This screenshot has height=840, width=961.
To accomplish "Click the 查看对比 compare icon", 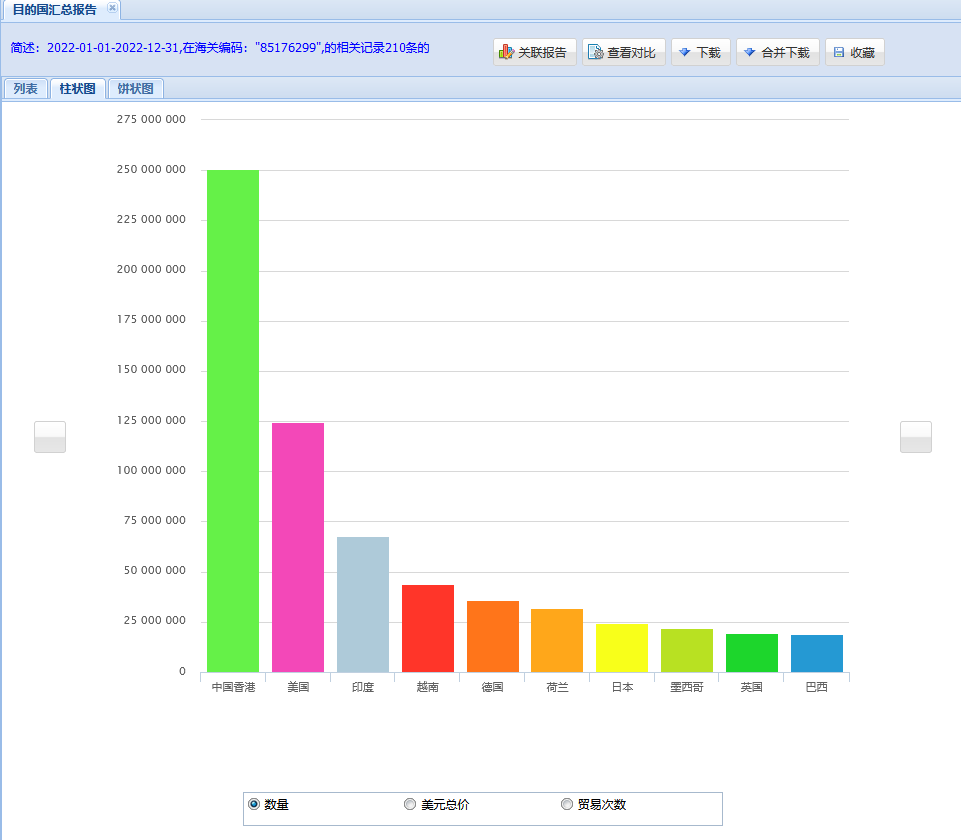I will (595, 52).
